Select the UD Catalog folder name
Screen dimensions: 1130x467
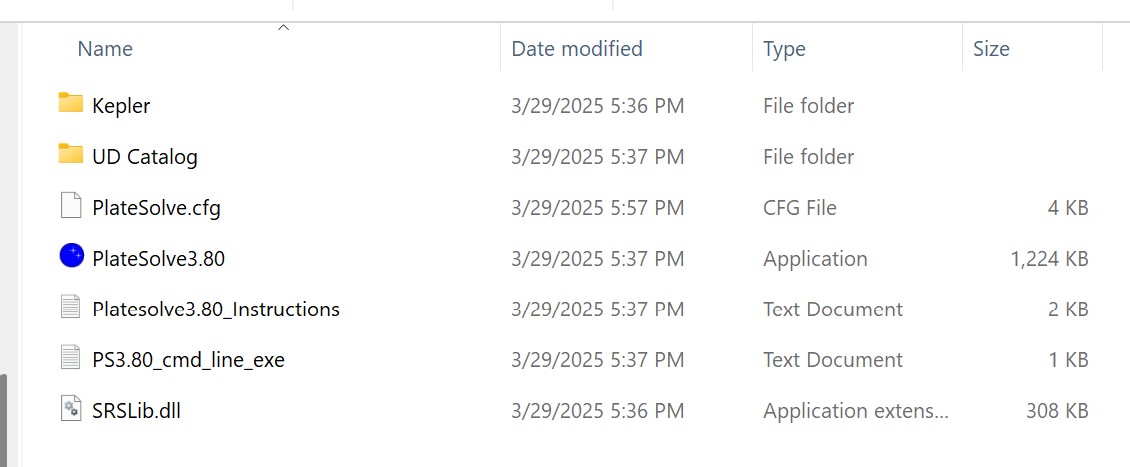click(145, 156)
